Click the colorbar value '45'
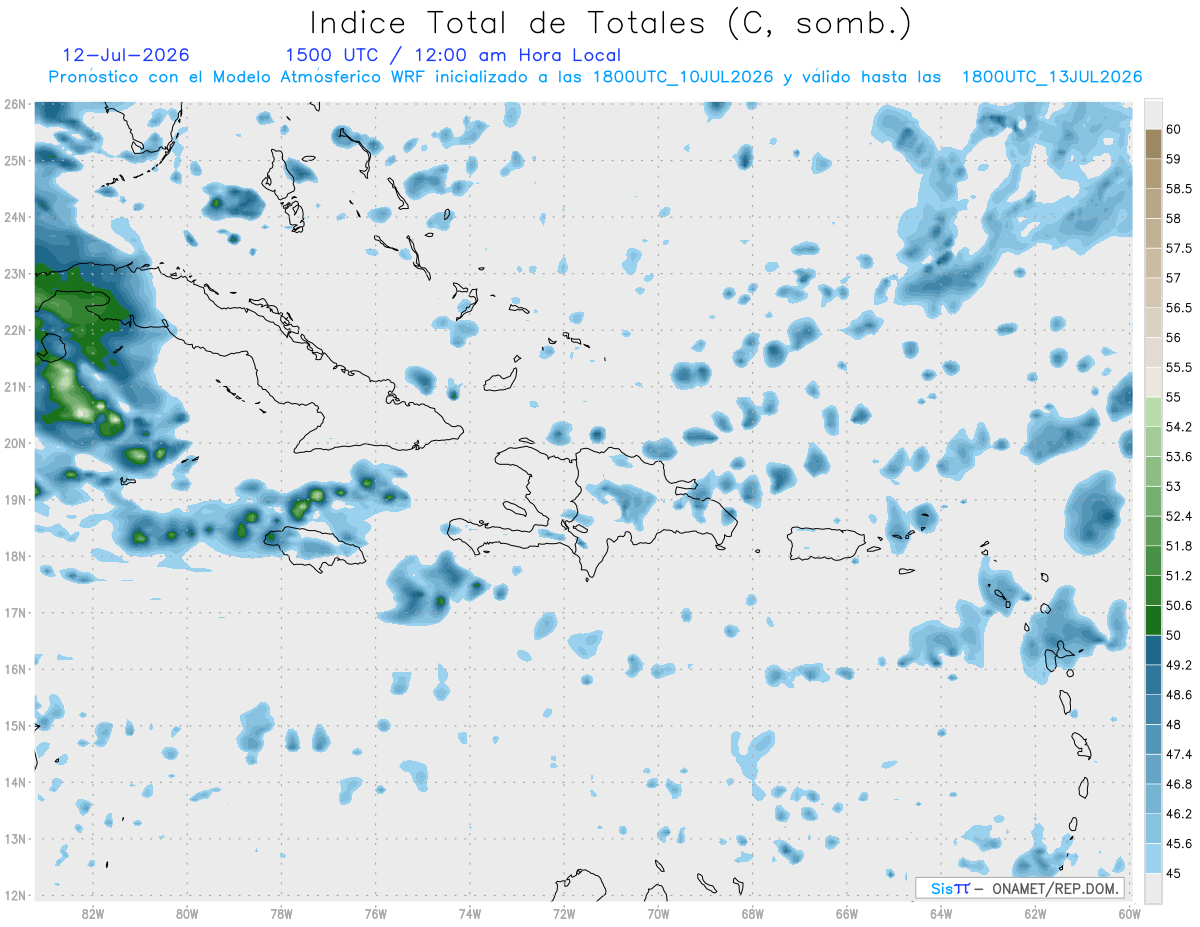This screenshot has width=1200, height=927. point(1173,874)
